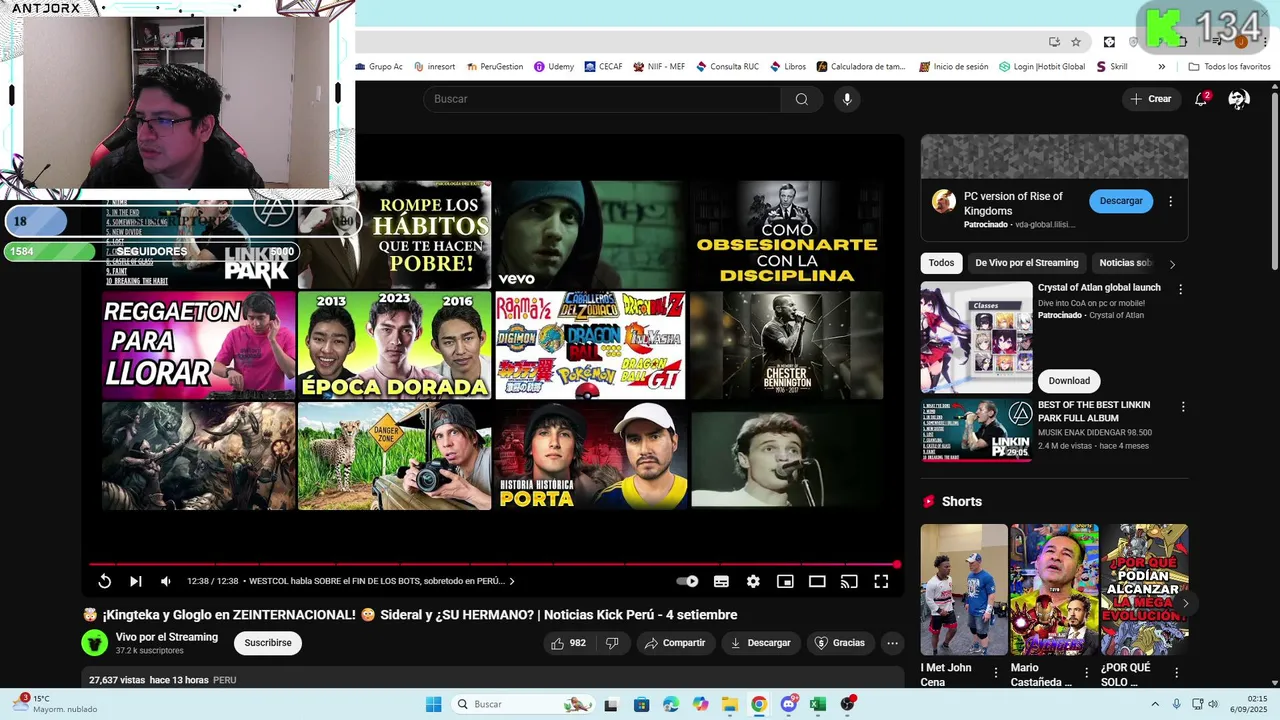Open the Crear menu

point(1150,99)
